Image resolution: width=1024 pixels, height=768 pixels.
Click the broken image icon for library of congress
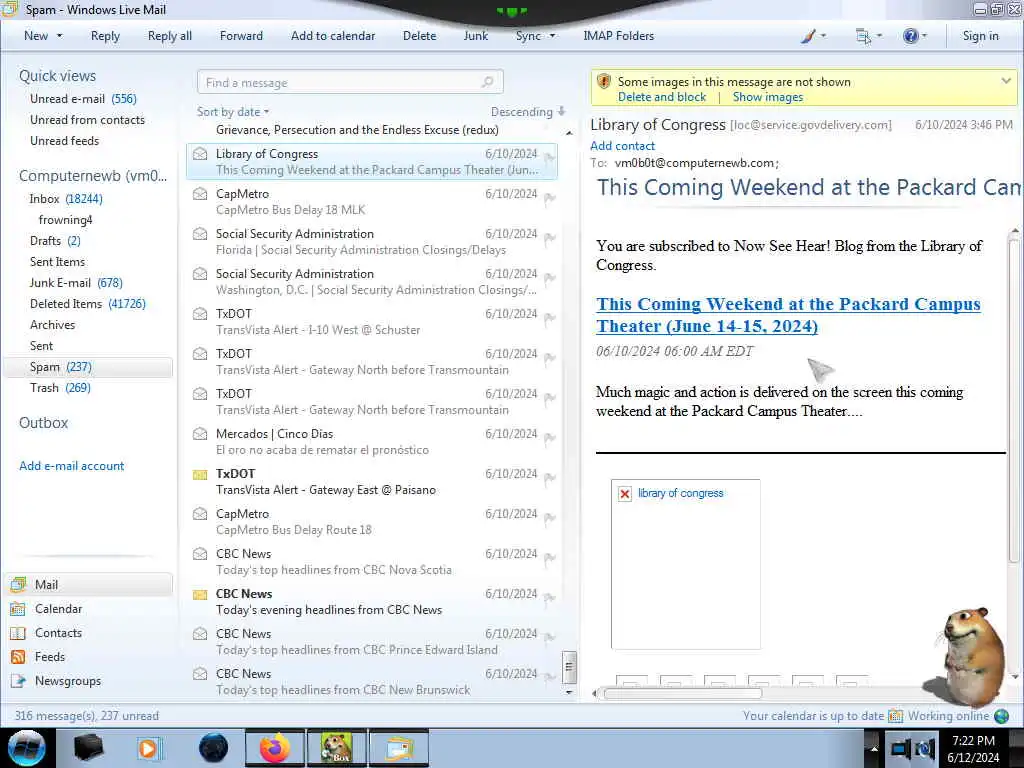point(624,493)
